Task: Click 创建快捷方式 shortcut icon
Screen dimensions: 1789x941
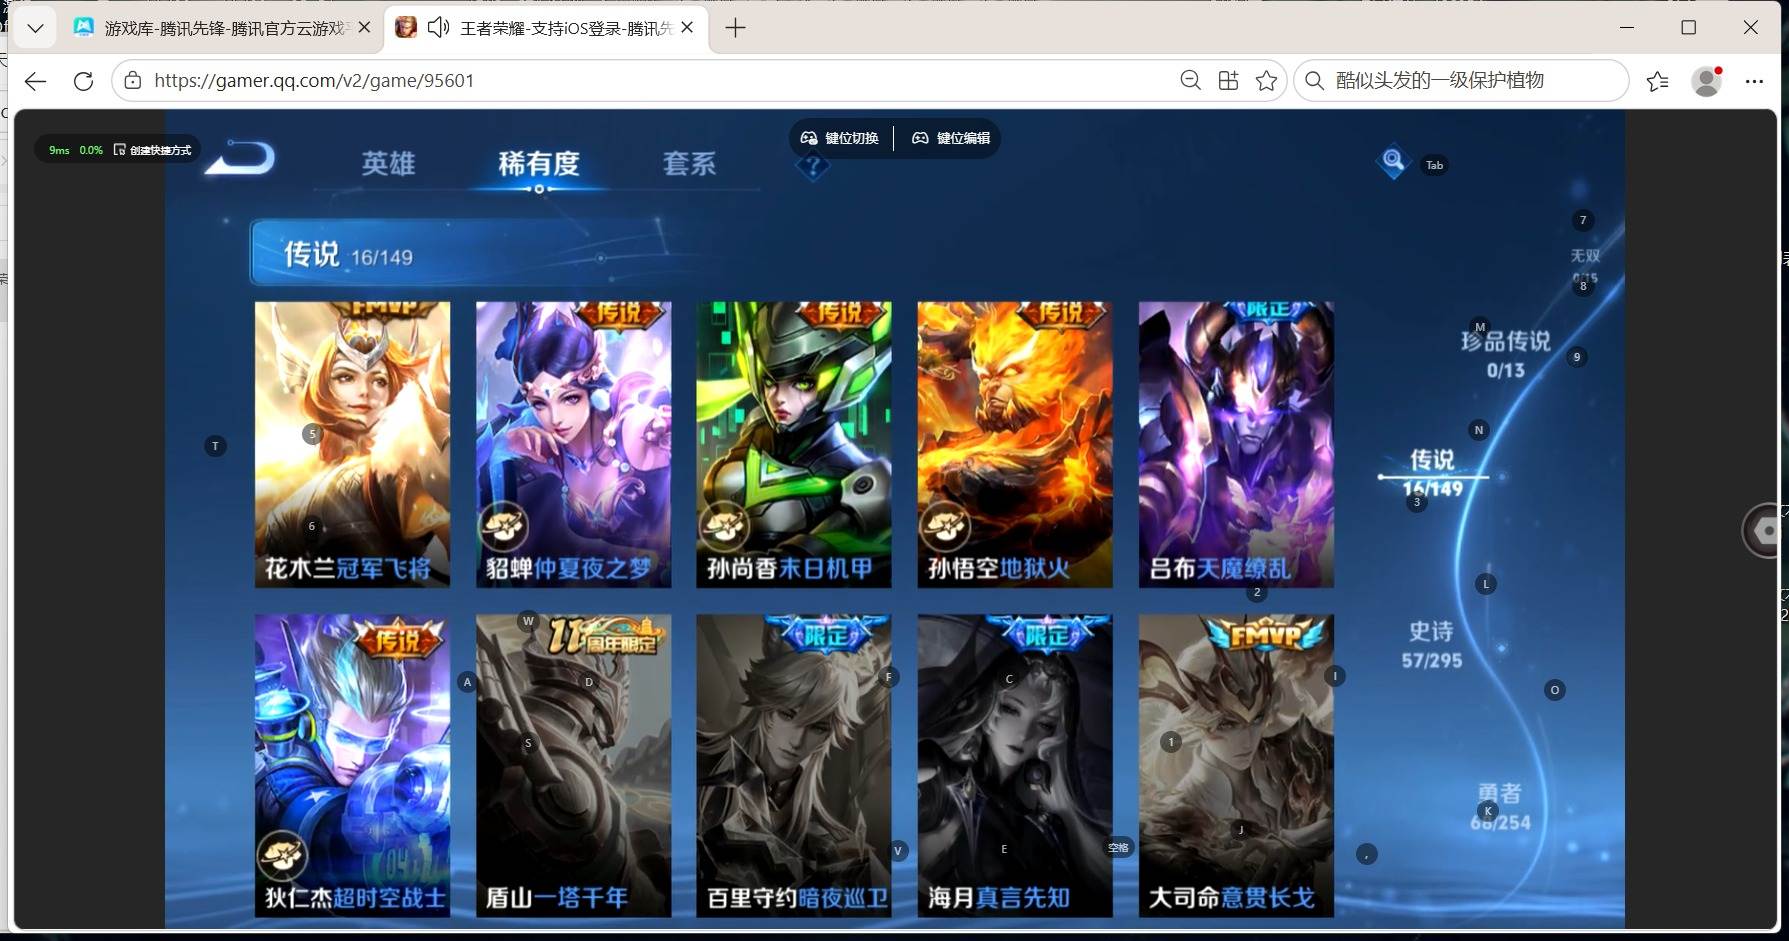Action: coord(120,150)
